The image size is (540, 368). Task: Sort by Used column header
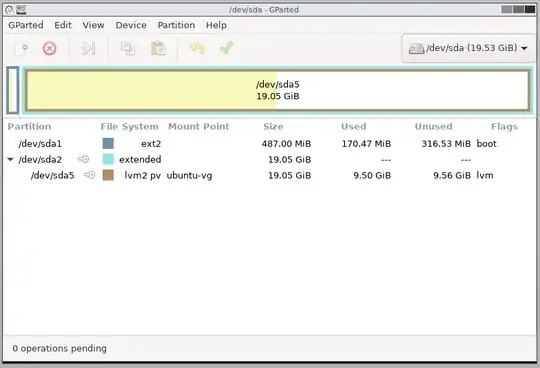(354, 127)
